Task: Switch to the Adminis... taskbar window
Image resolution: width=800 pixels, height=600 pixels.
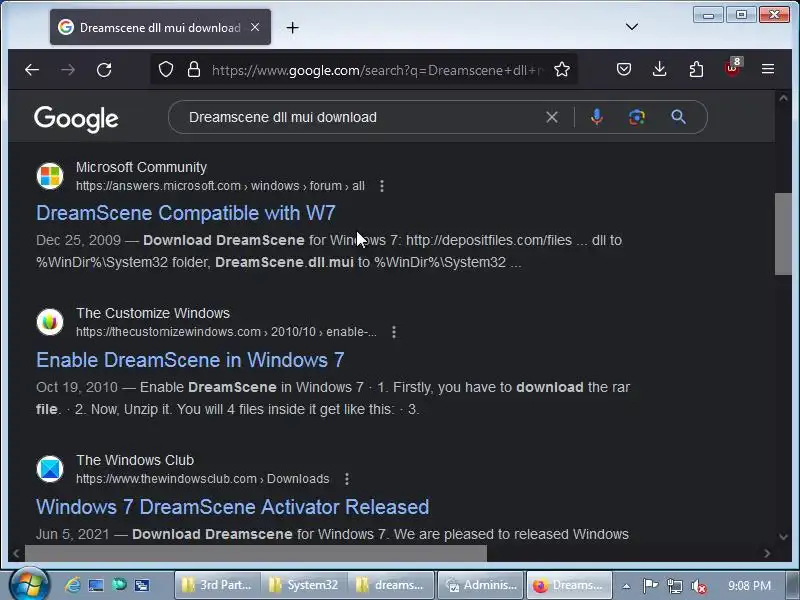Action: coord(481,585)
